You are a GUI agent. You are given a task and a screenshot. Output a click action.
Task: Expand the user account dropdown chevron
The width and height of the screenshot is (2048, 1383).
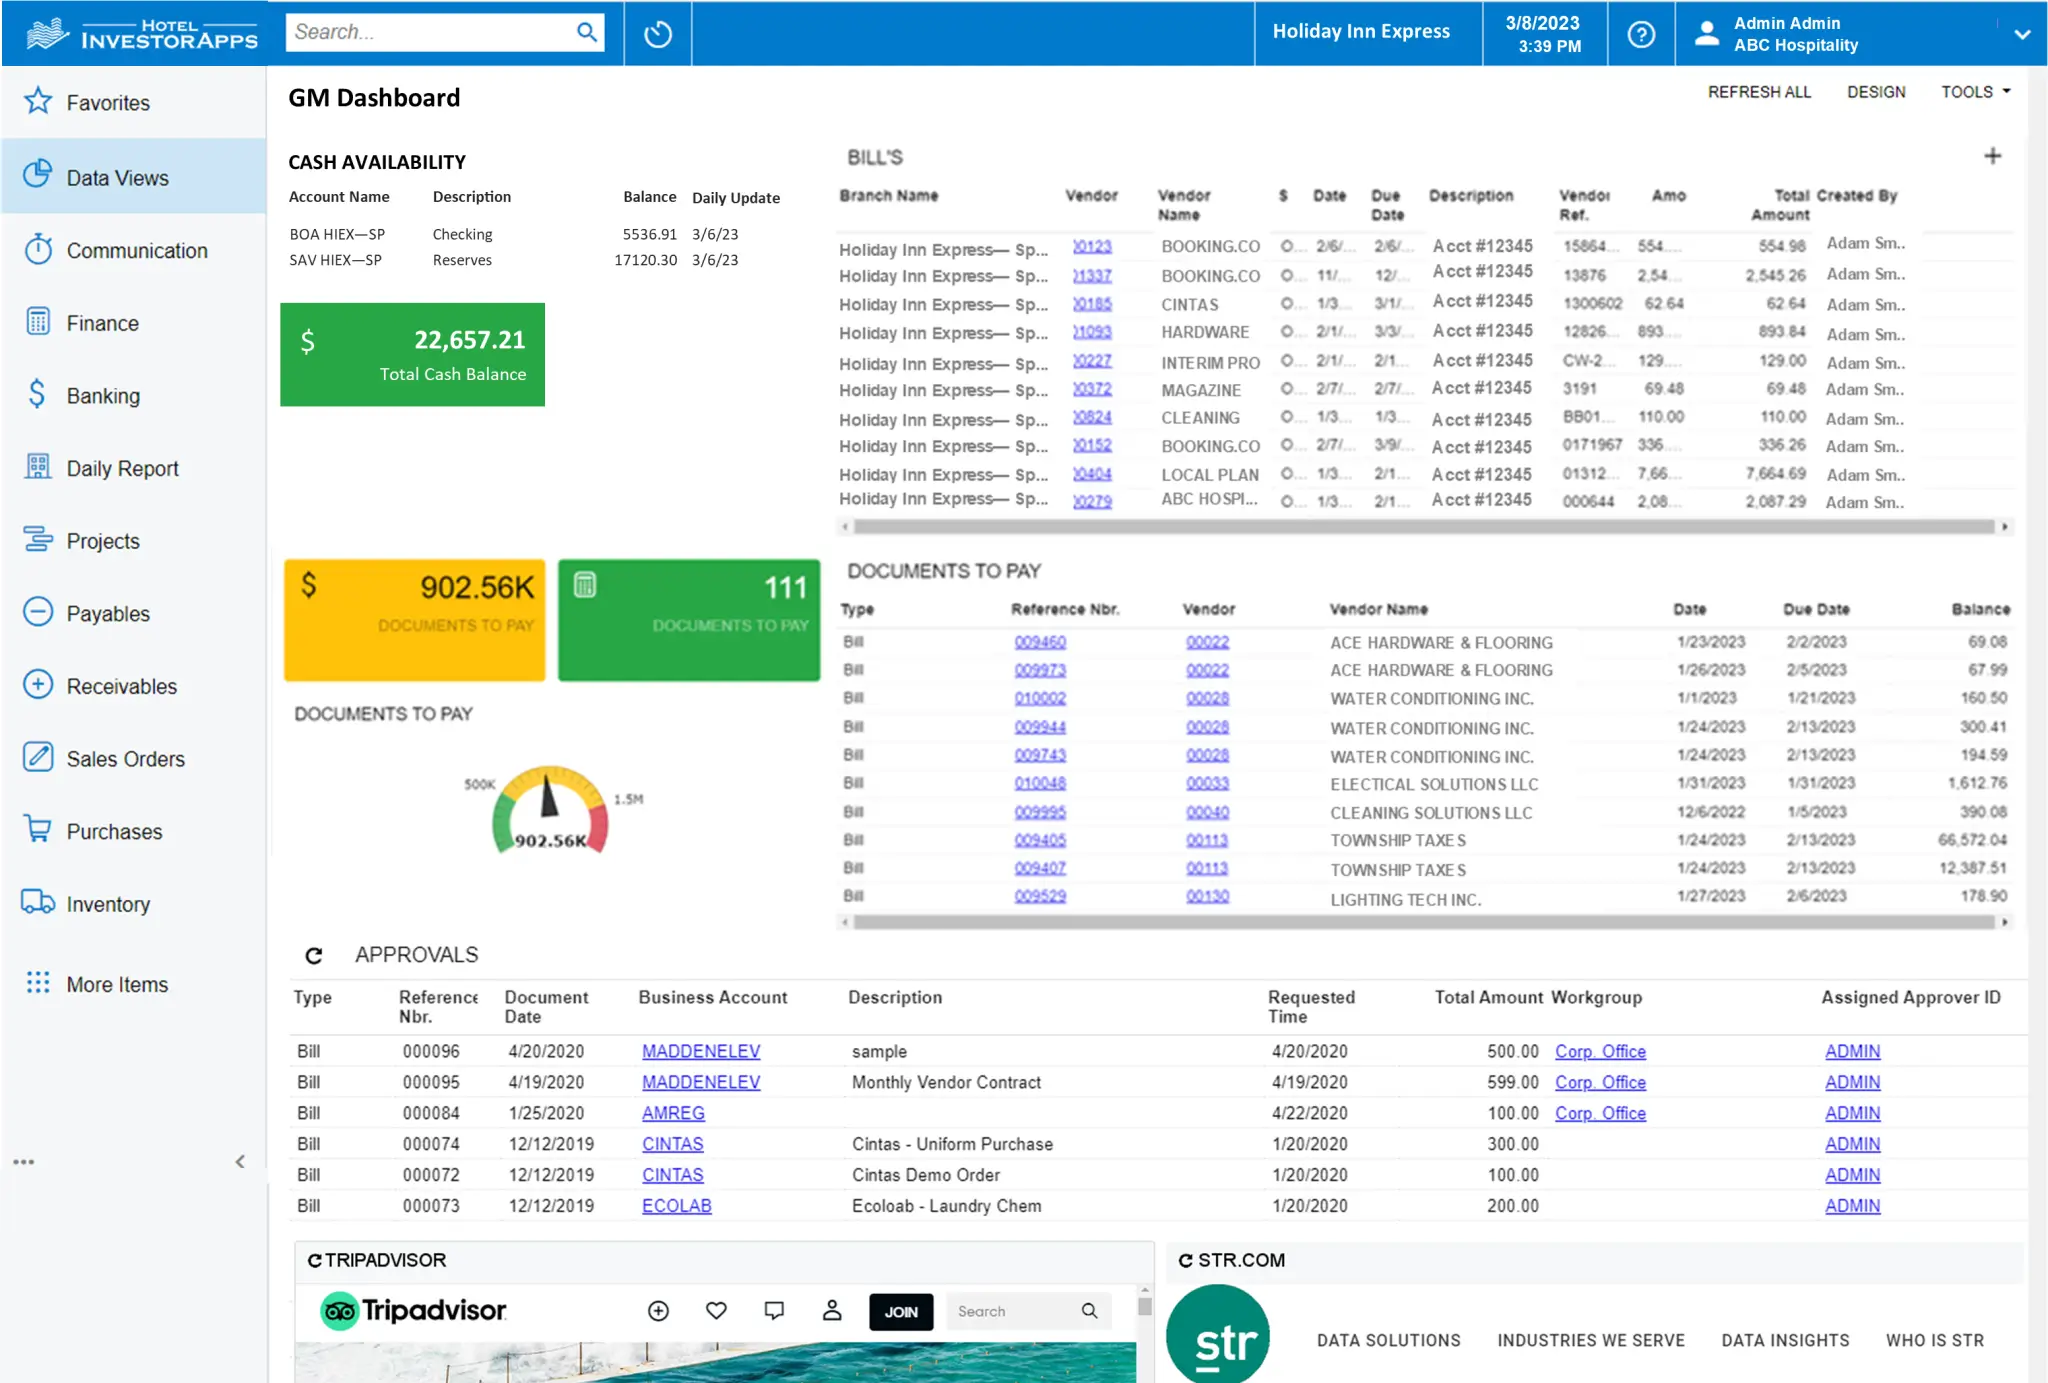coord(2022,34)
